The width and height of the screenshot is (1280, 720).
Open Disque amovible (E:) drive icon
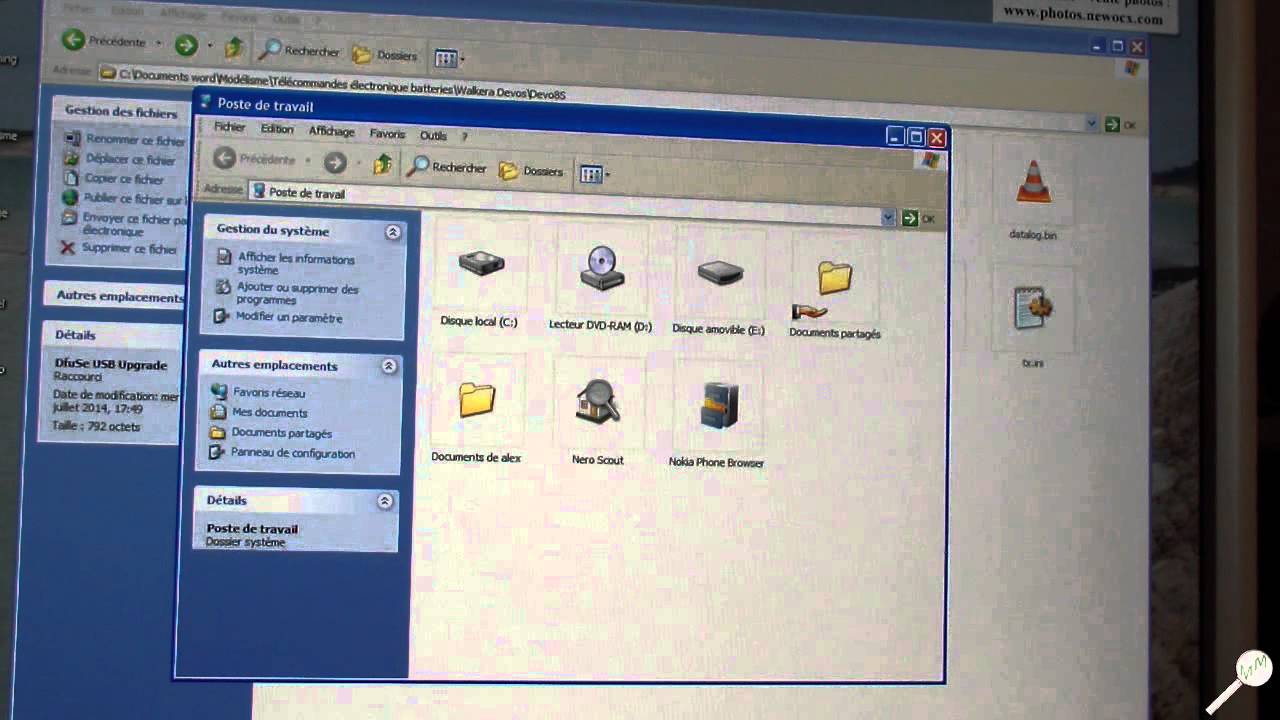click(720, 272)
